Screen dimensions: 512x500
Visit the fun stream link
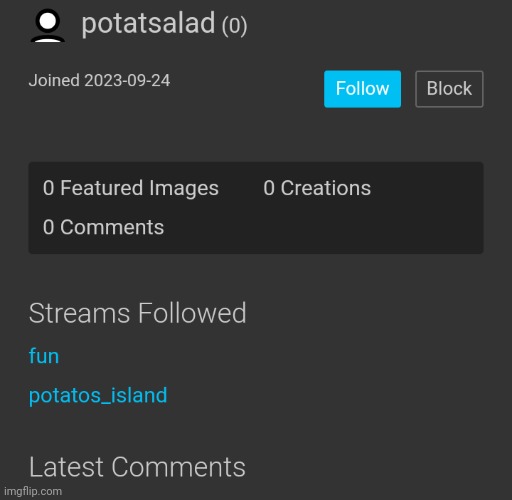[x=44, y=356]
